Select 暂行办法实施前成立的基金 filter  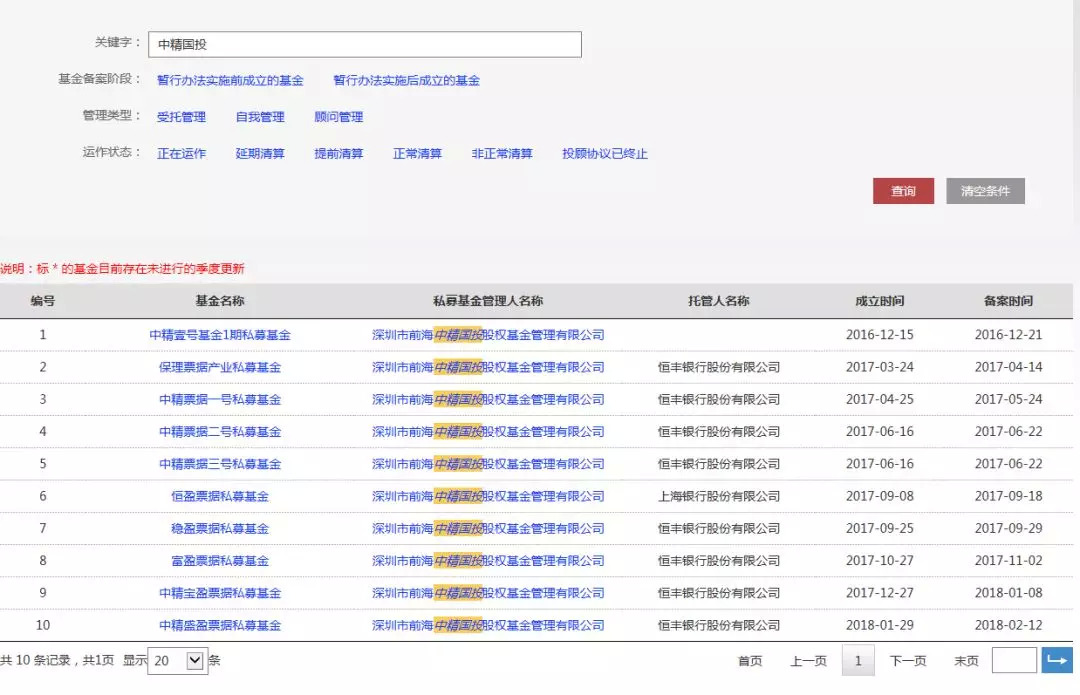click(230, 80)
